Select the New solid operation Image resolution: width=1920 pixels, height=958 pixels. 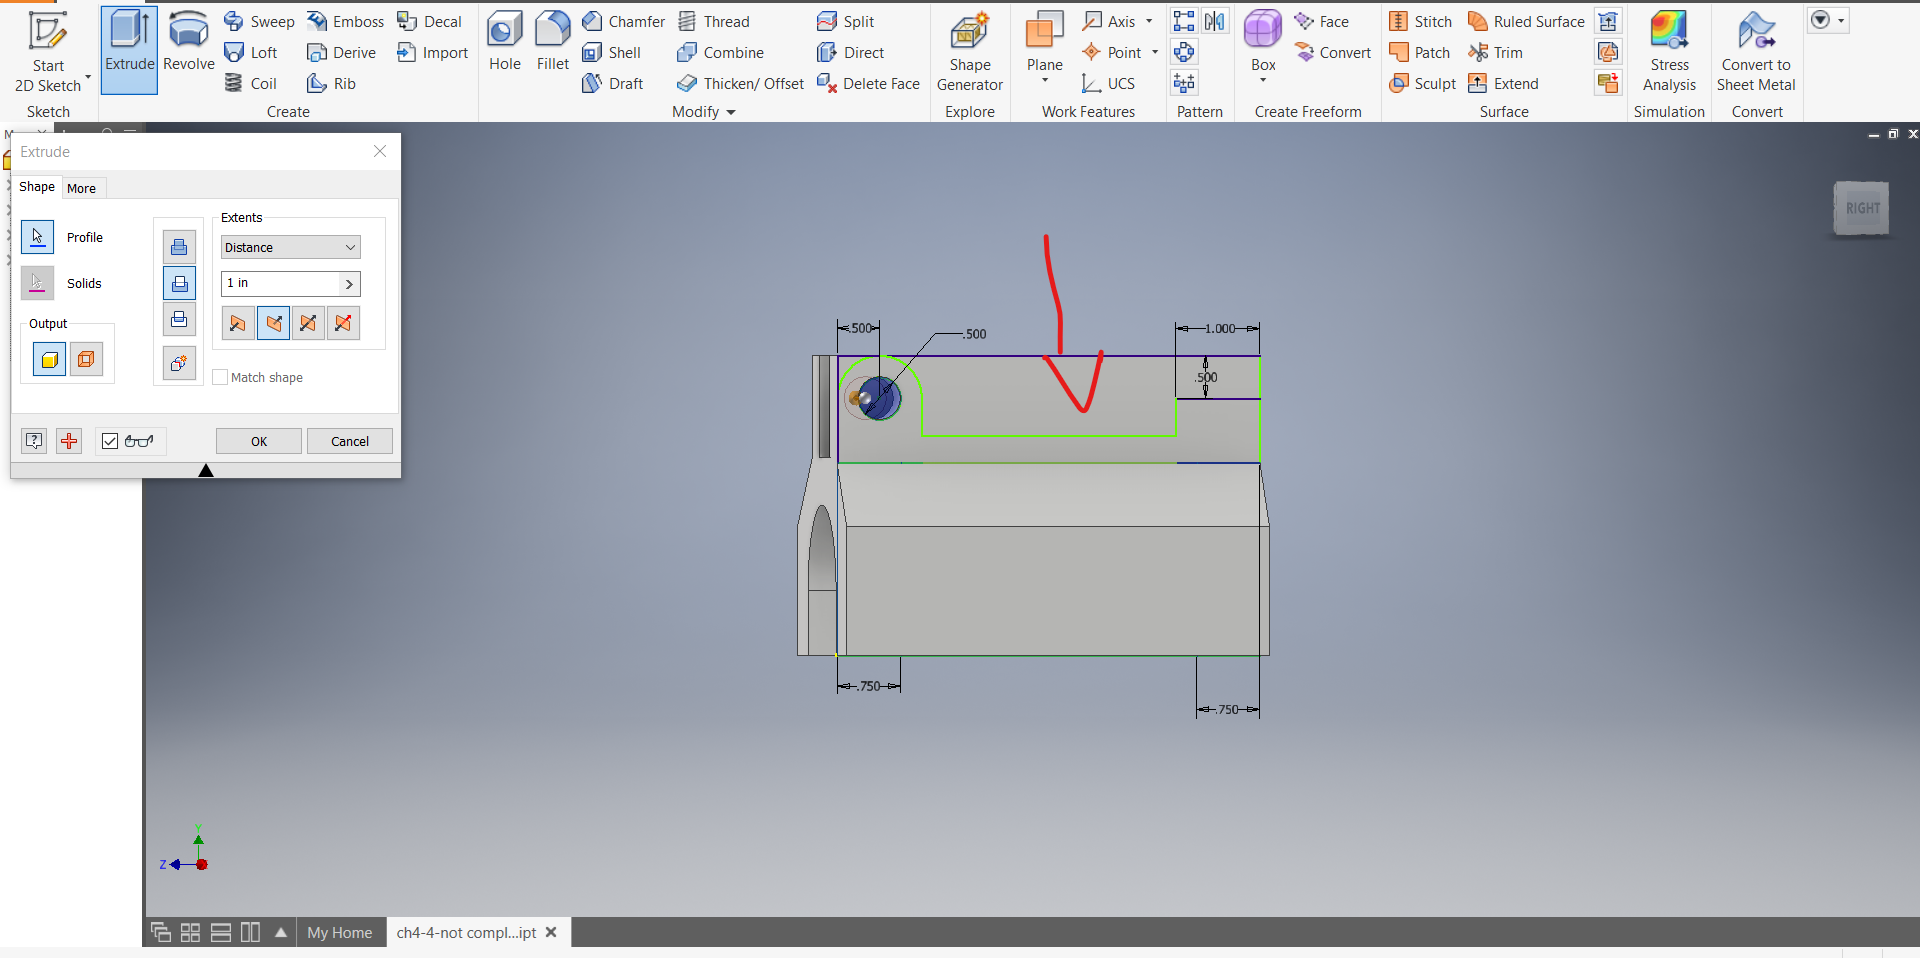[179, 363]
